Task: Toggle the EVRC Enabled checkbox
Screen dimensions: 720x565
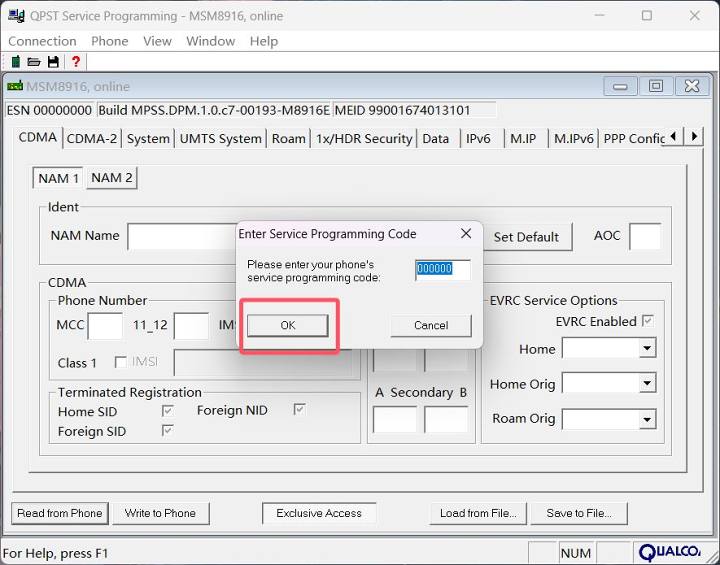Action: click(648, 321)
